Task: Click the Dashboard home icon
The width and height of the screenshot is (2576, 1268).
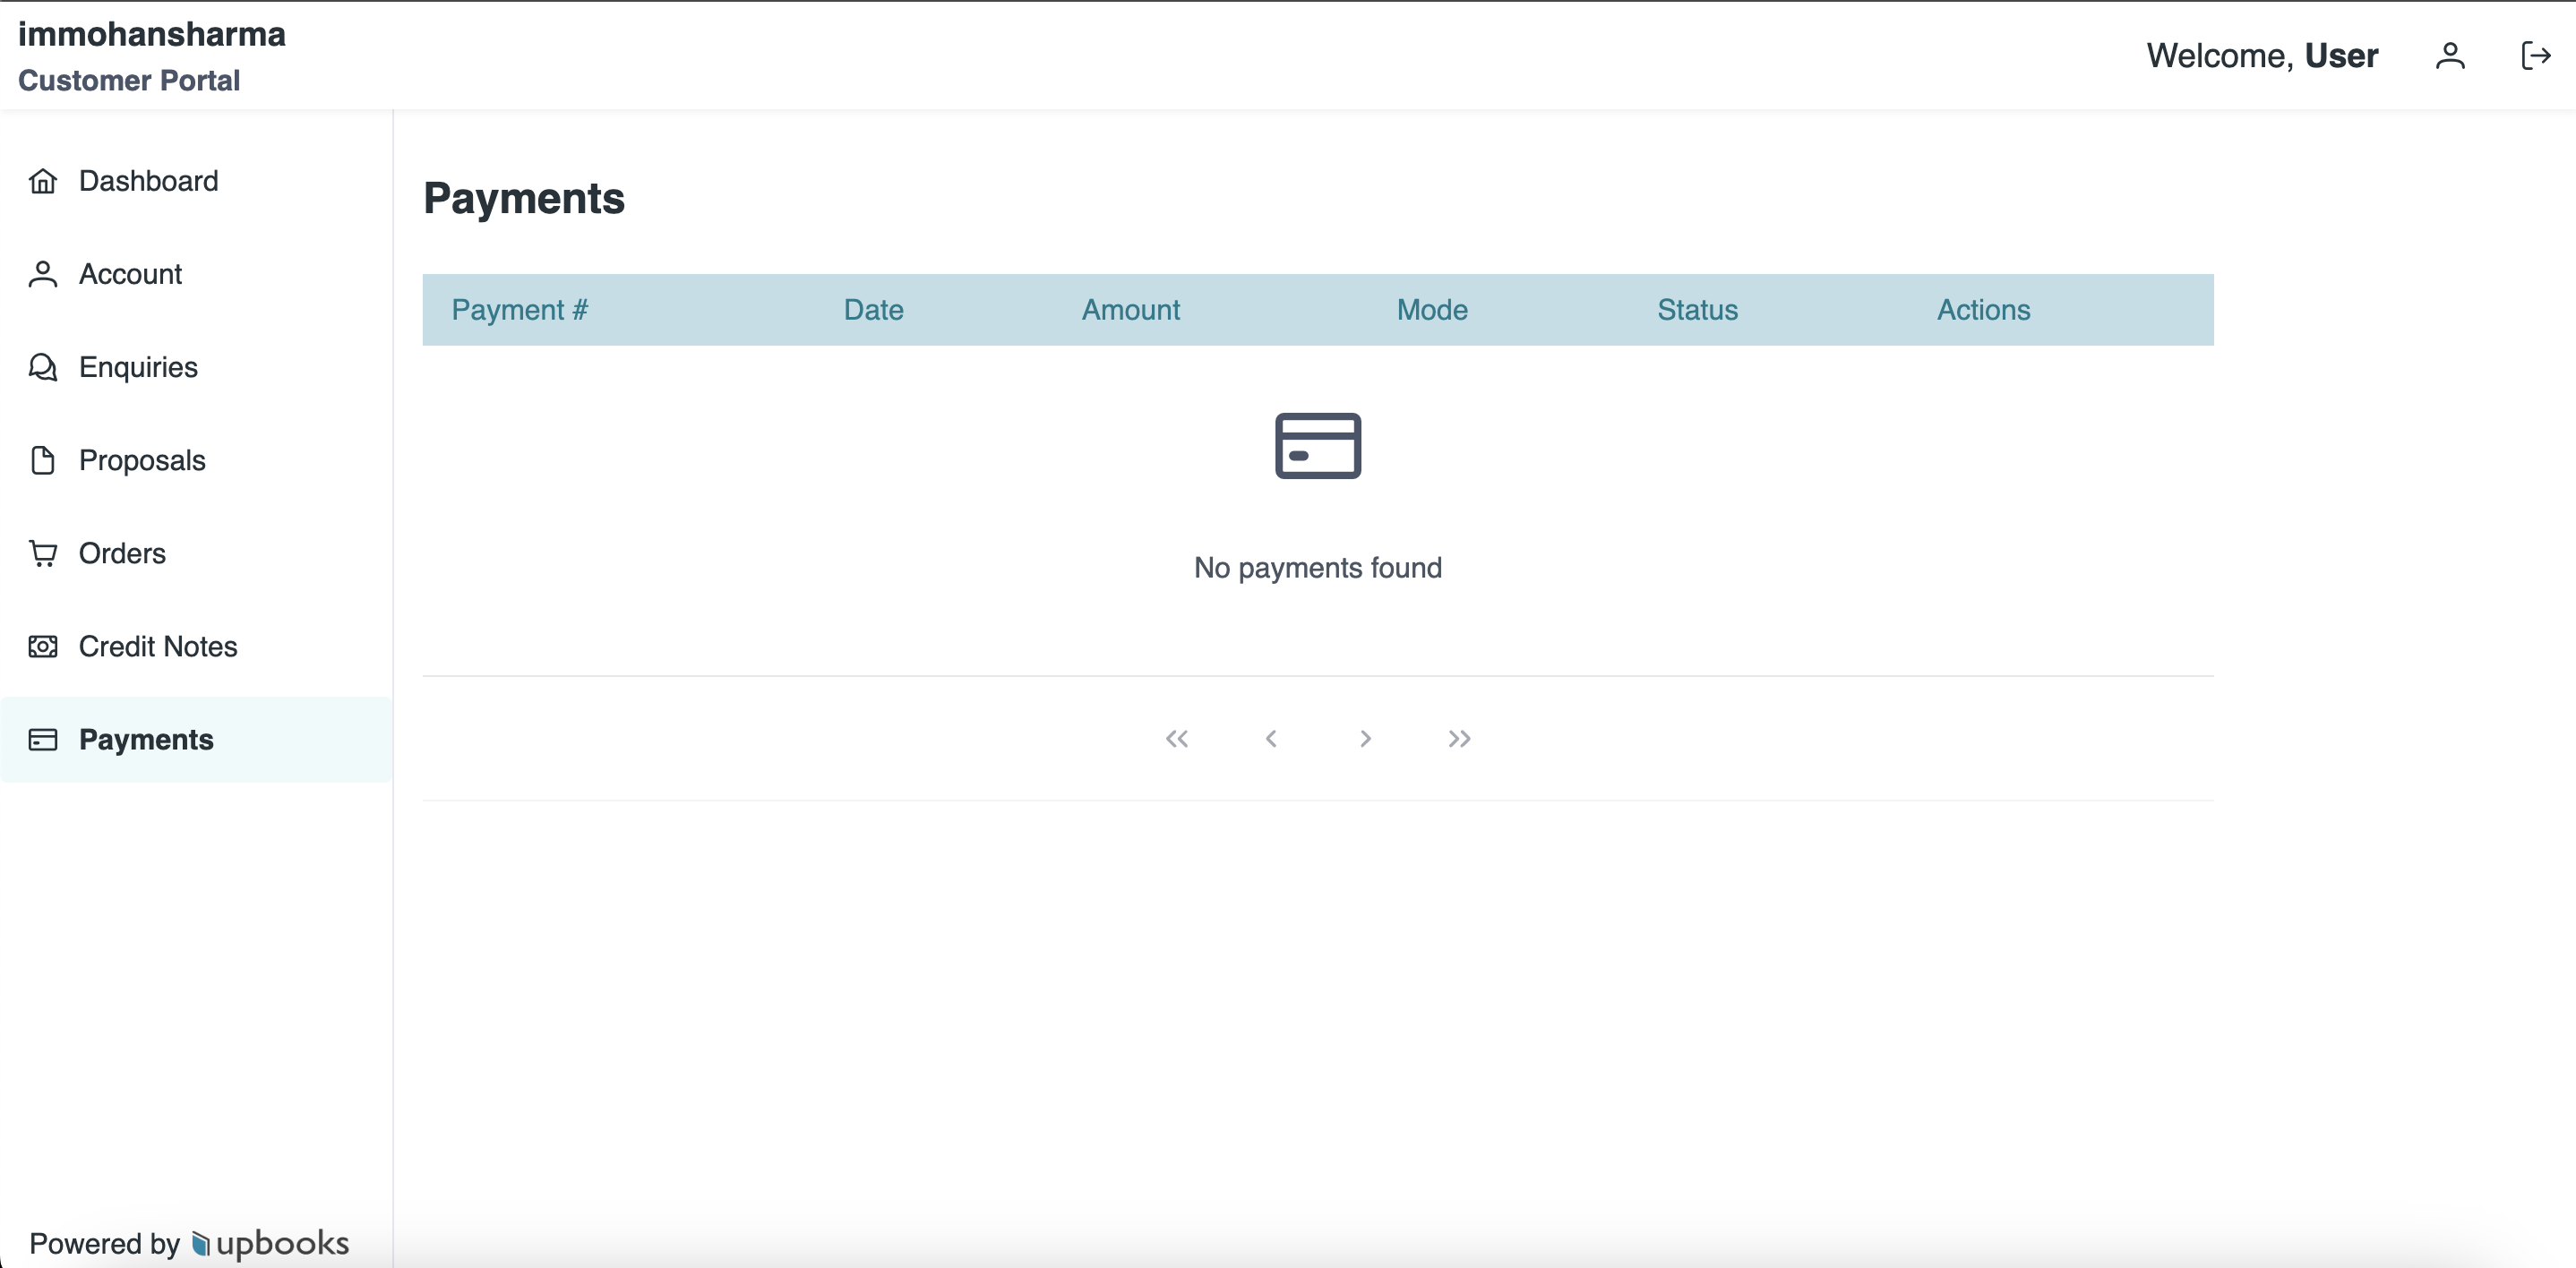Action: click(x=42, y=181)
